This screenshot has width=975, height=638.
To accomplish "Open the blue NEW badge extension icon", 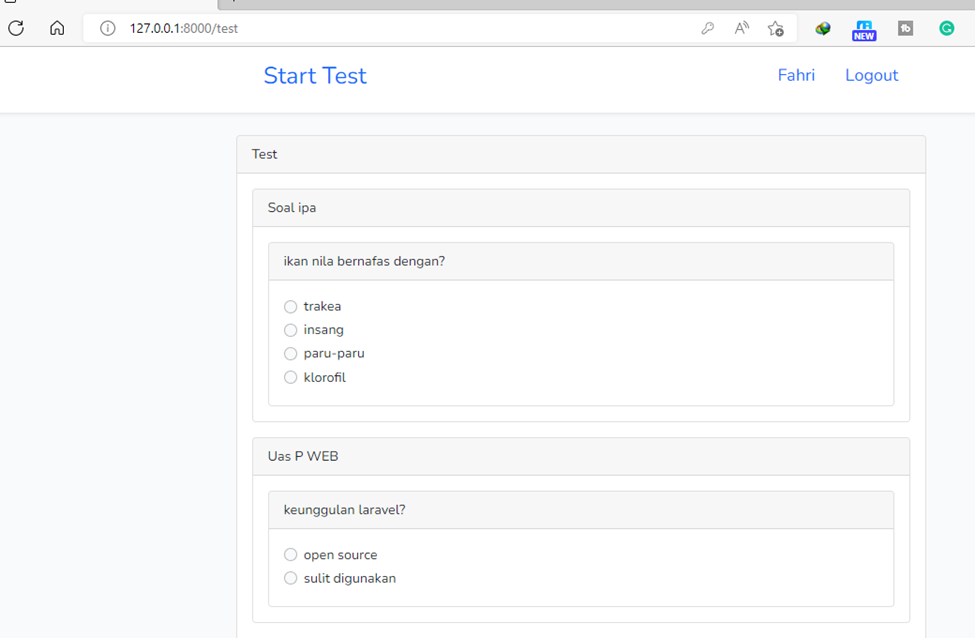I will coord(863,28).
